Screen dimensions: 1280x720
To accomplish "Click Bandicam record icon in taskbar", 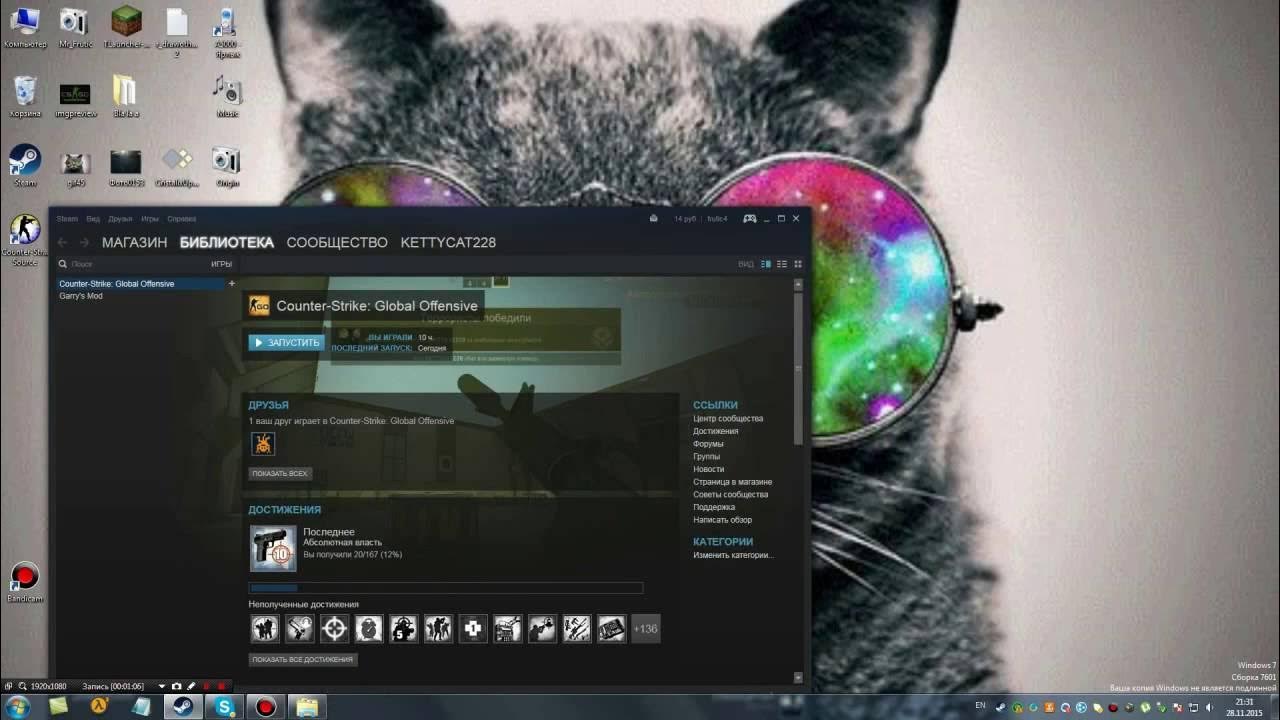I will [265, 707].
